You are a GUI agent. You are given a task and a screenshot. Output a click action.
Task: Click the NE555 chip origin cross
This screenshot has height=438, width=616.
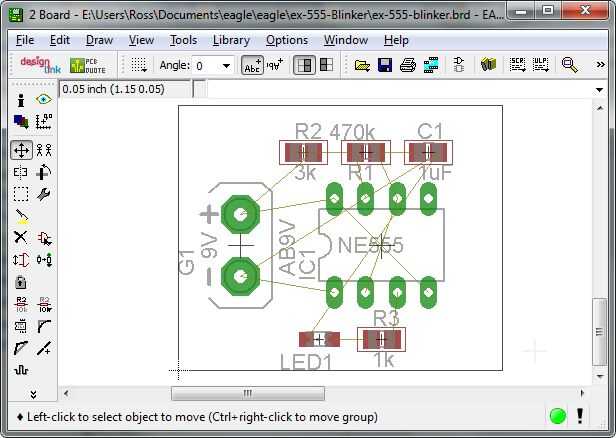381,246
